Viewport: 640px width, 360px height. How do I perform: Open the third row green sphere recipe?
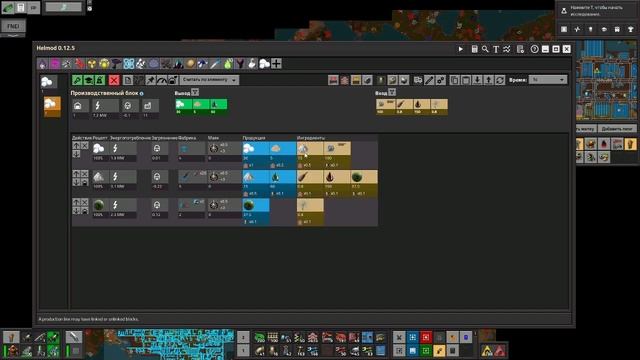click(x=98, y=206)
